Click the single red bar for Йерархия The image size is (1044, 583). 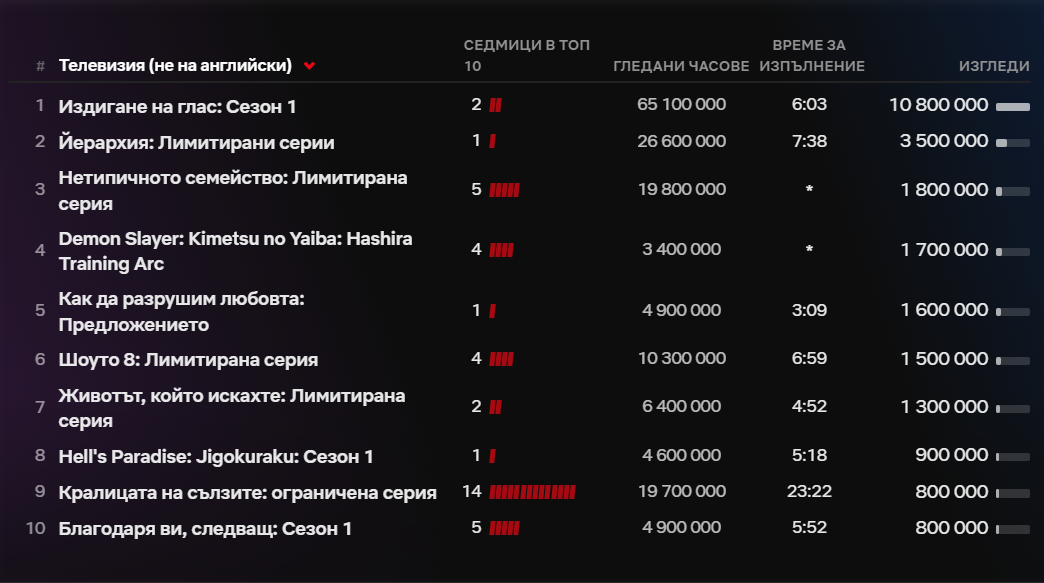click(x=492, y=141)
